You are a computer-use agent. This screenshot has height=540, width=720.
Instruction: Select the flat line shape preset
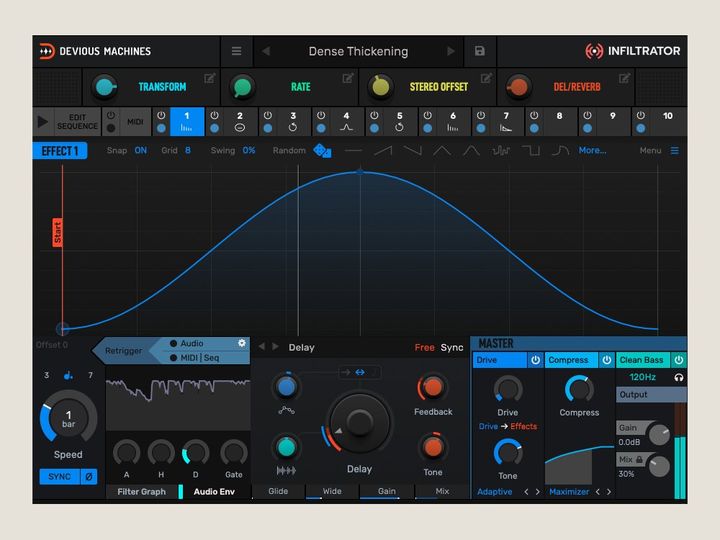tap(353, 151)
